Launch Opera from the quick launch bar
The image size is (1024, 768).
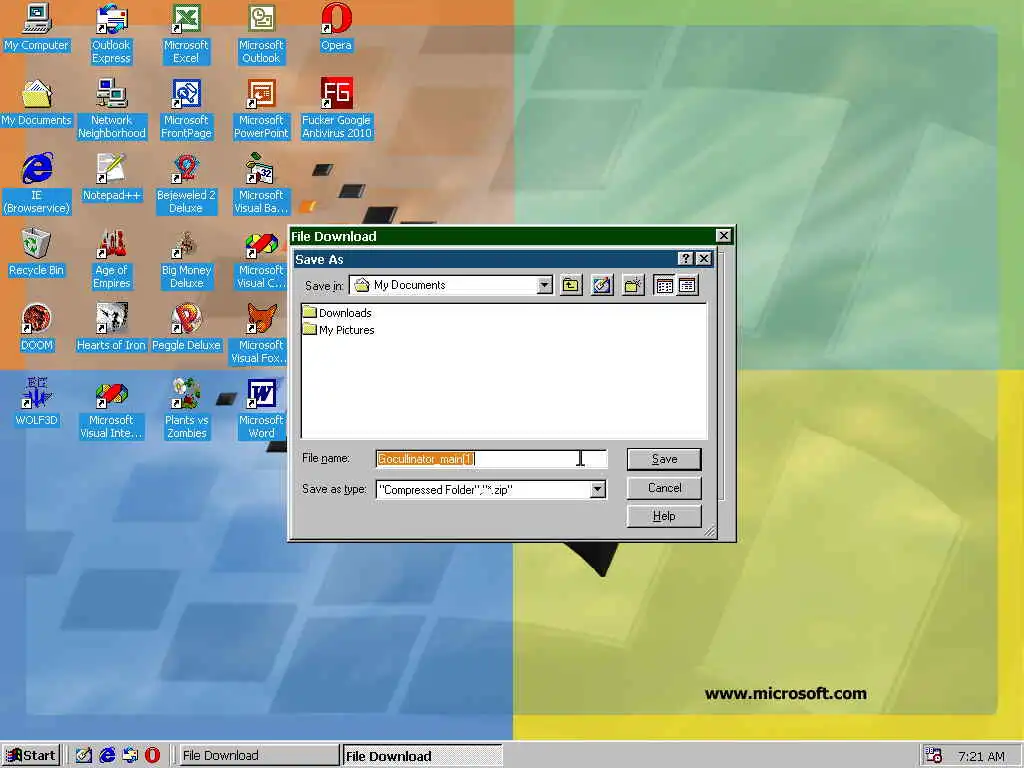tap(152, 756)
